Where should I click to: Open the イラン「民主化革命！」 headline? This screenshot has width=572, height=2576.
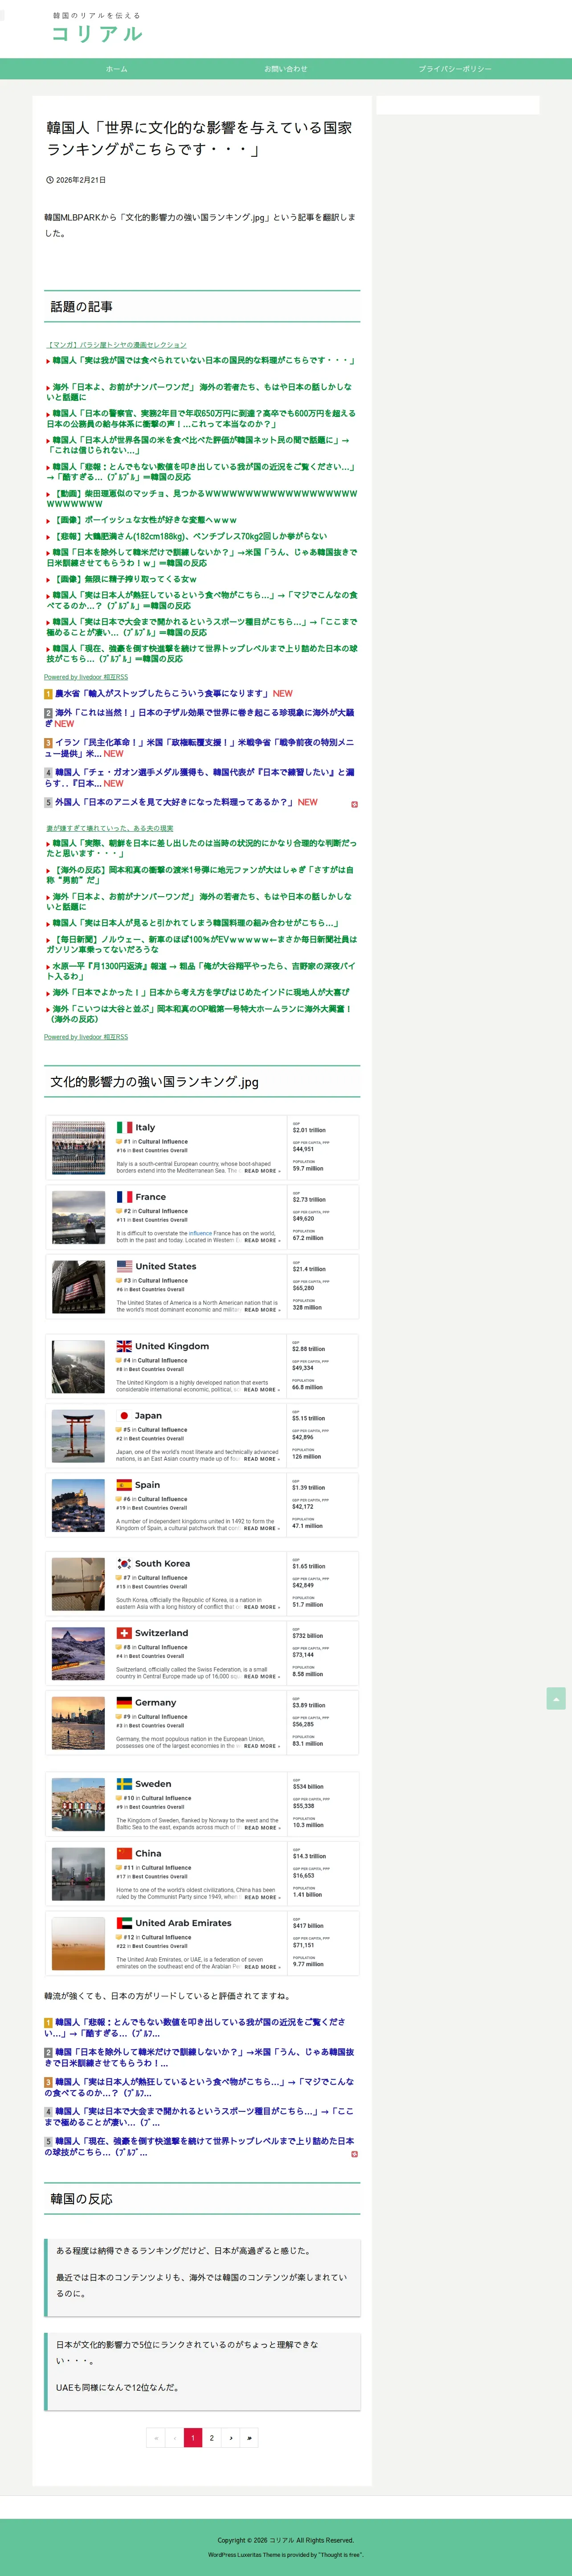click(199, 748)
